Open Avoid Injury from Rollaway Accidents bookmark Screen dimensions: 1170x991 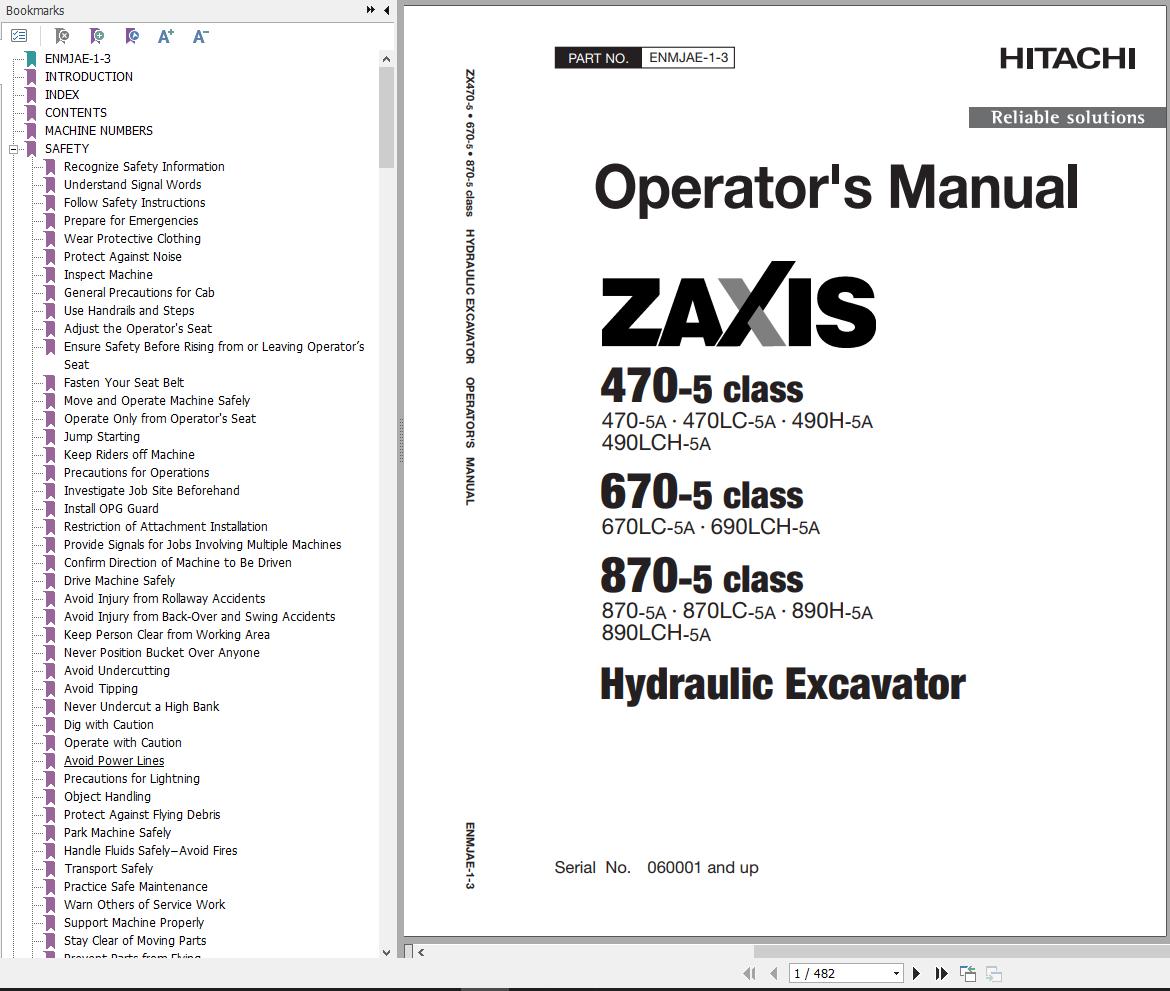[164, 598]
